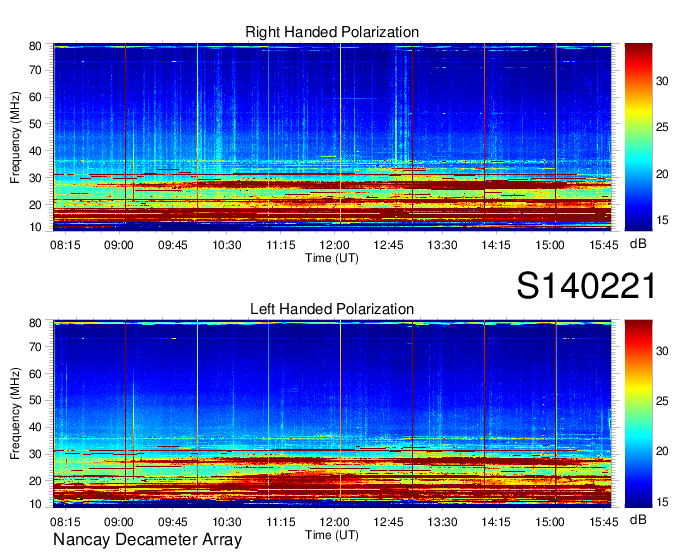The width and height of the screenshot is (680, 552).
Task: Click the "Time (UT)" label under the bottom plot
Action: click(x=332, y=535)
